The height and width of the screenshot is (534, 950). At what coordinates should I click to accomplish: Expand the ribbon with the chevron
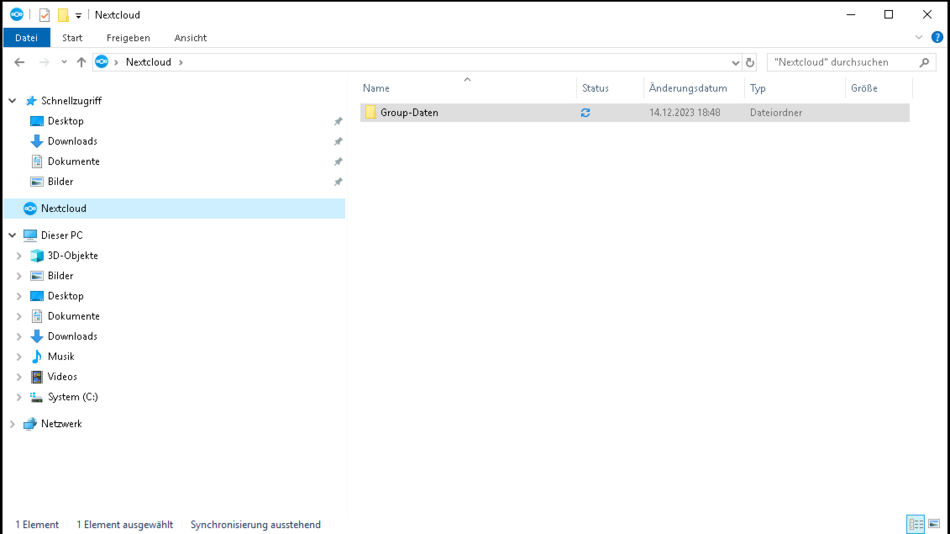918,38
